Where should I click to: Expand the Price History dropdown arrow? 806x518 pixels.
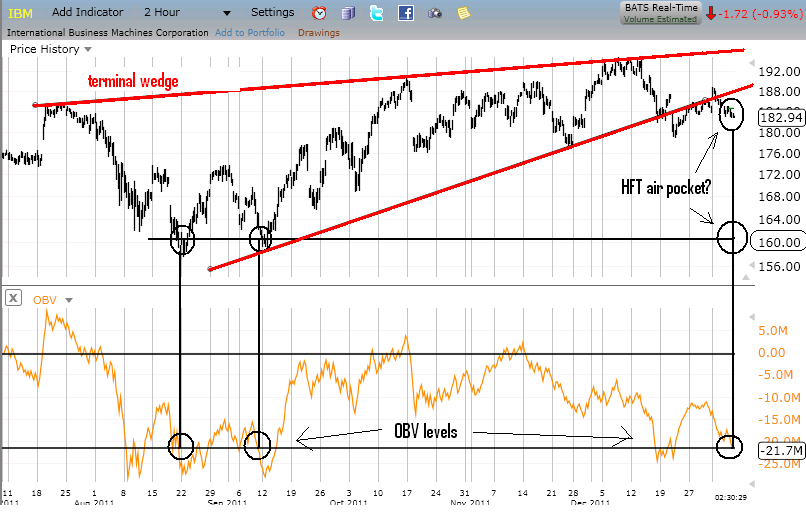click(x=88, y=49)
